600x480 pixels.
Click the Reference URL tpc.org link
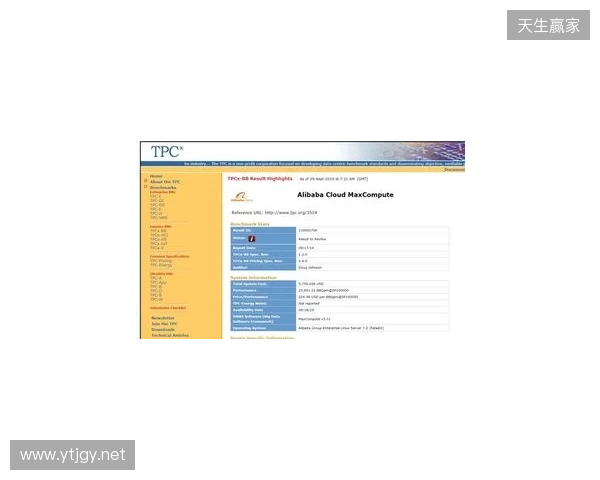(x=291, y=212)
